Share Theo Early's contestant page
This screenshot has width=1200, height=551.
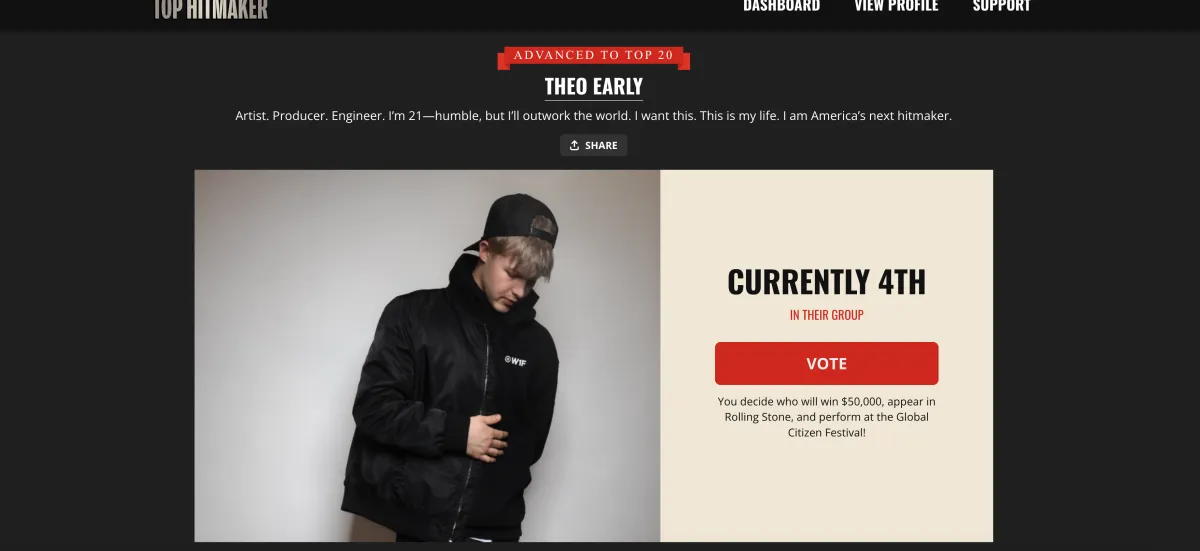[594, 145]
